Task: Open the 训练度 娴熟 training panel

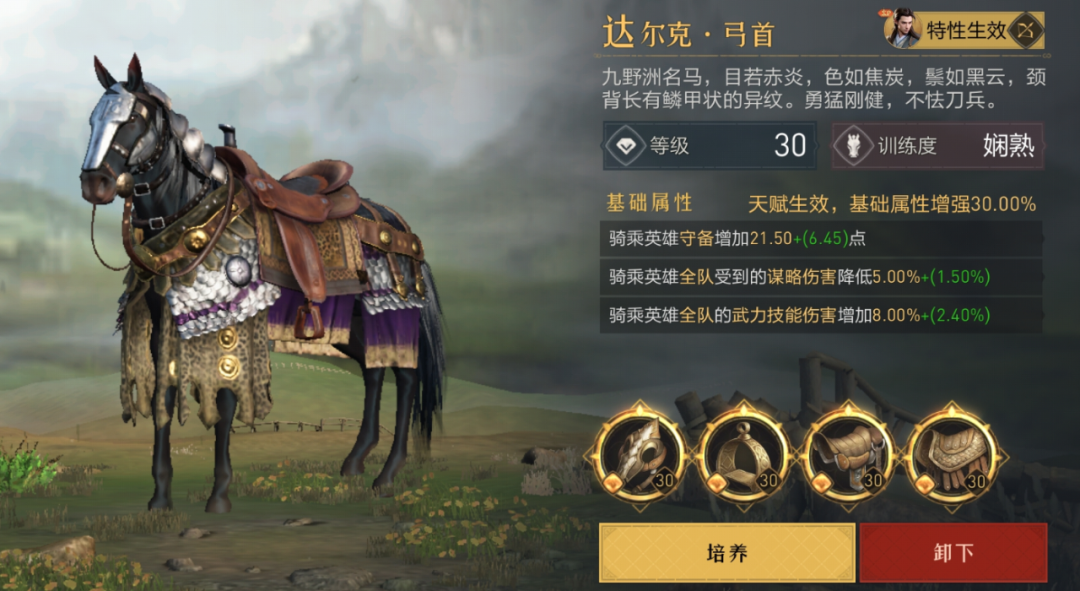Action: click(x=937, y=146)
